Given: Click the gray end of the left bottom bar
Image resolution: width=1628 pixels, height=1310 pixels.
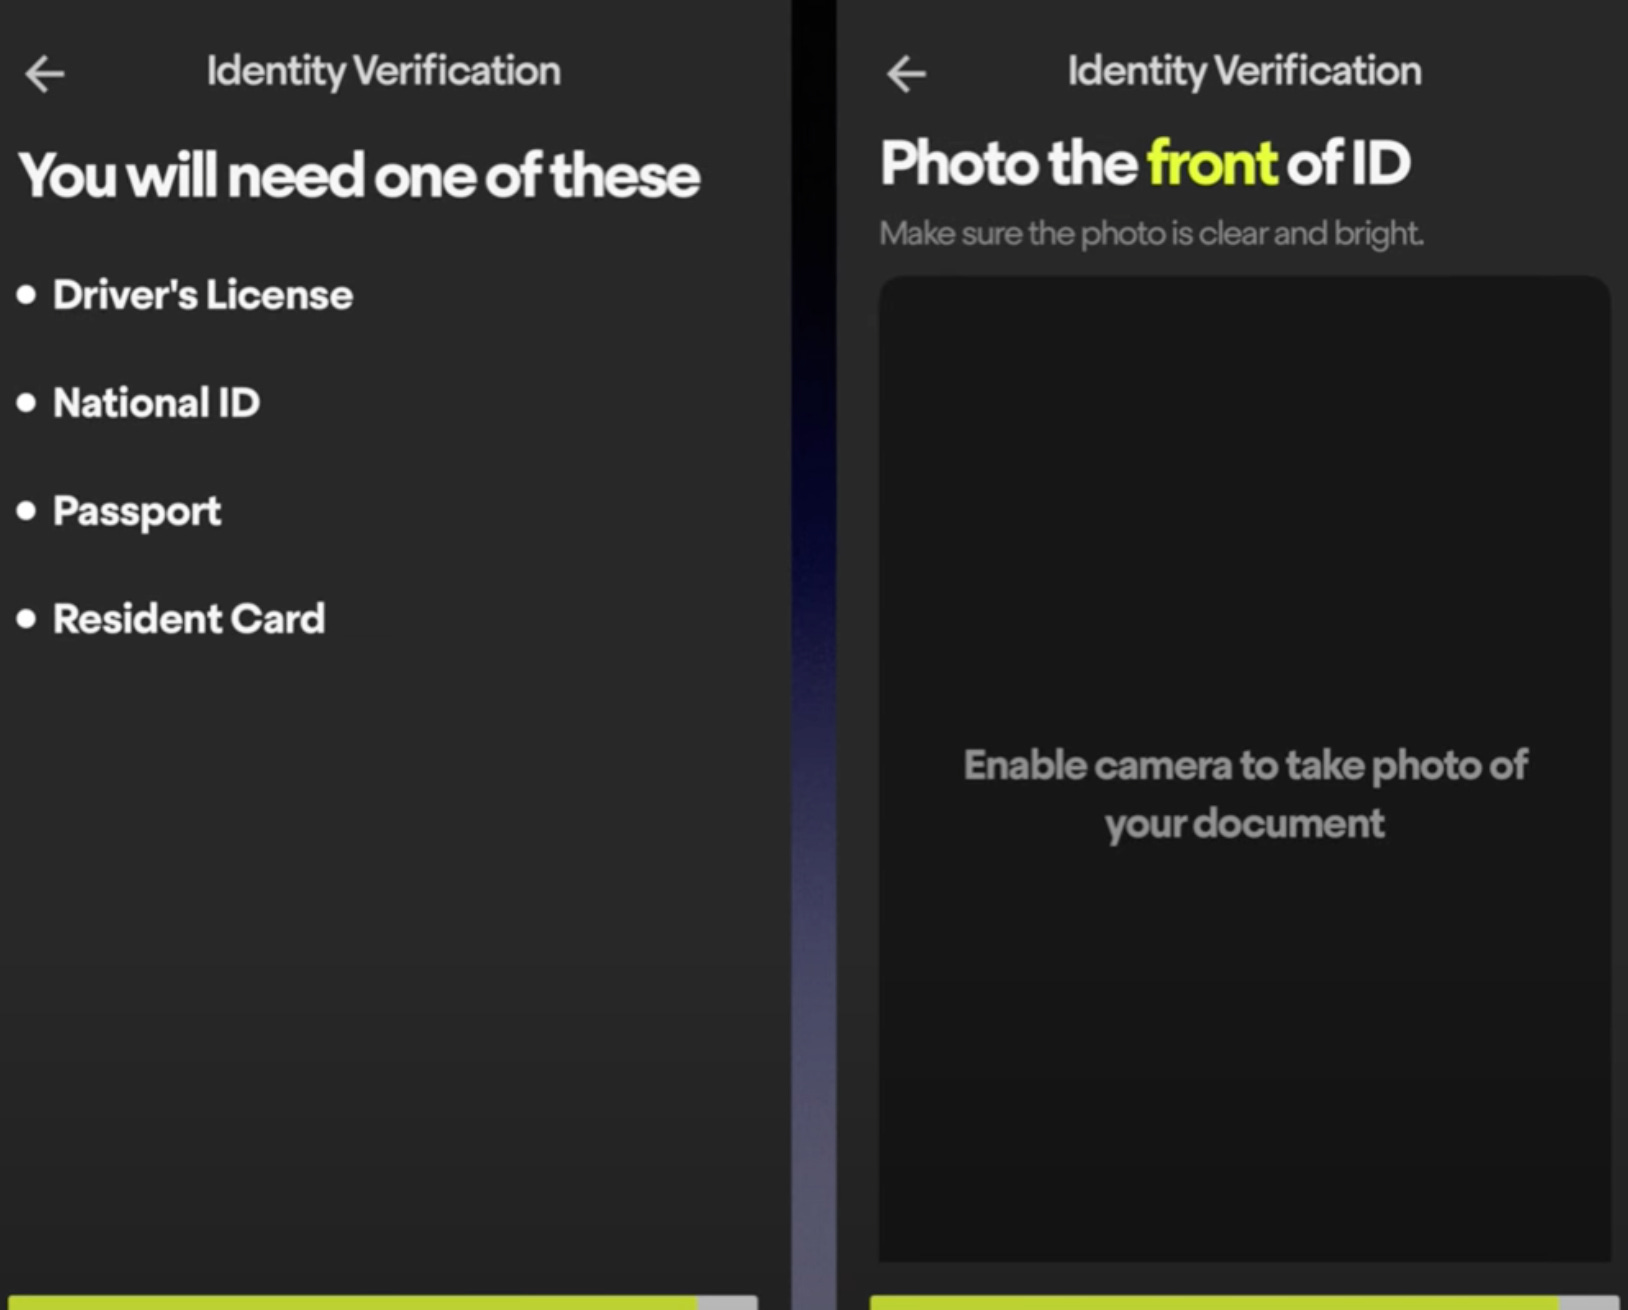Looking at the screenshot, I should (x=728, y=1303).
